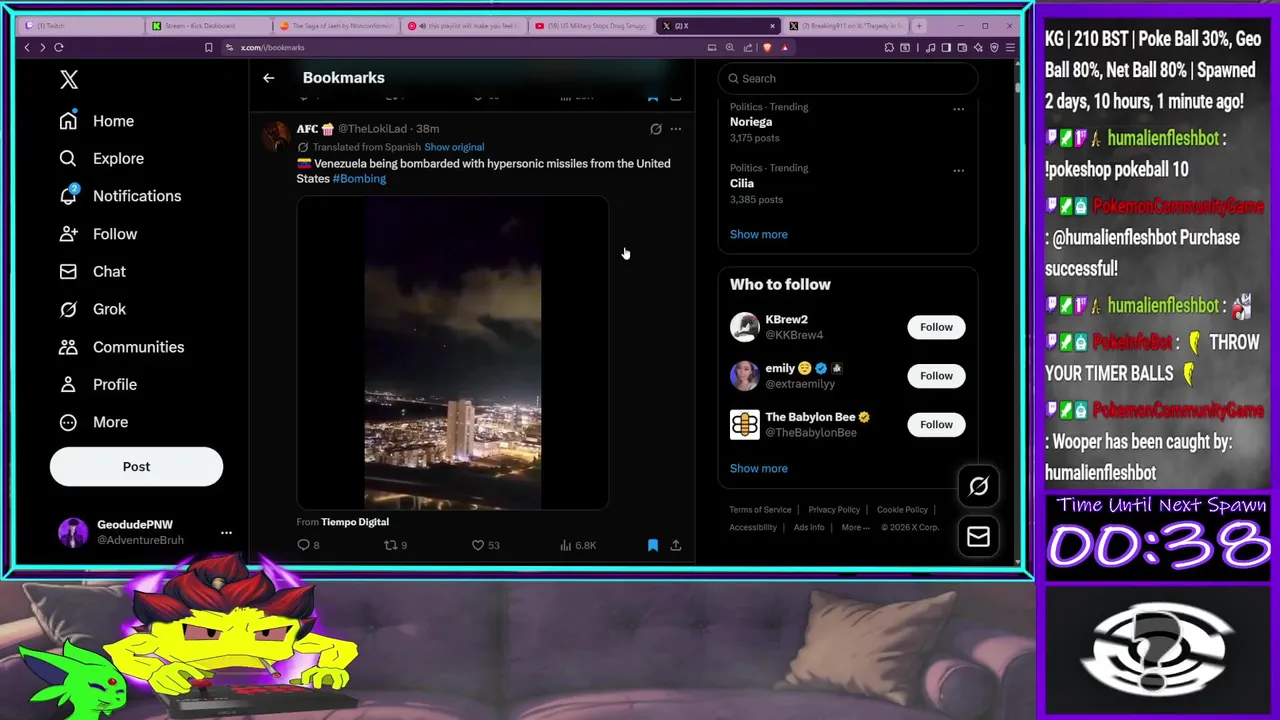
Task: Reply to AFC post
Action: [308, 545]
